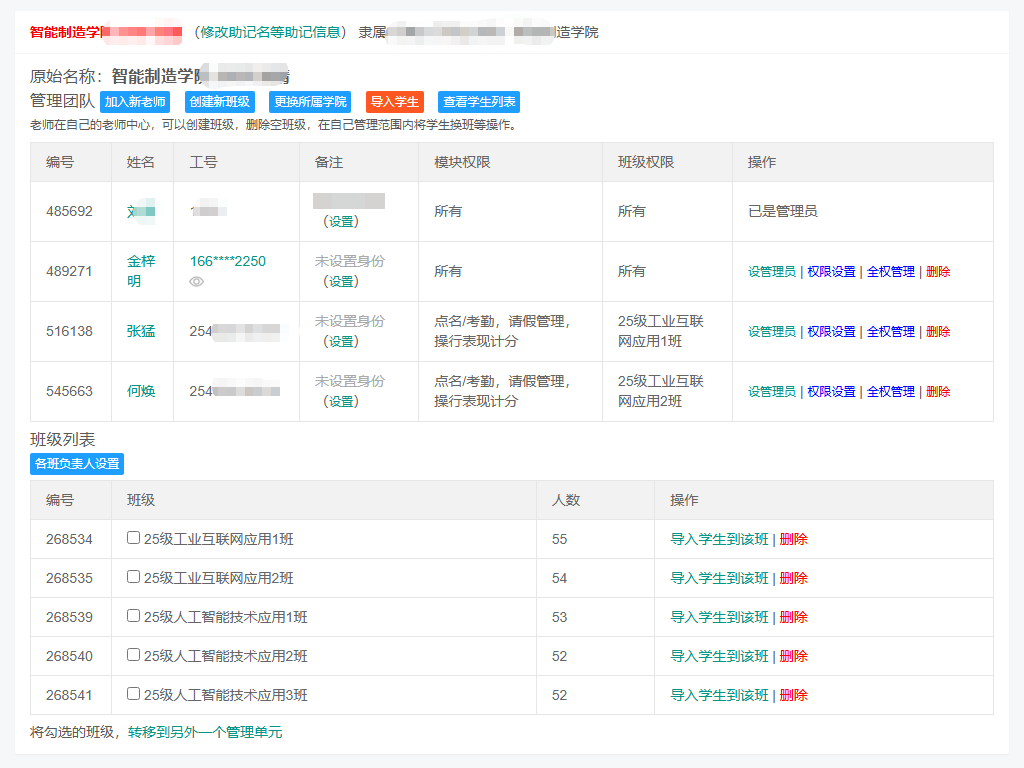1024x768 pixels.
Task: Click 各班负责人设置 button
Action: (x=77, y=464)
